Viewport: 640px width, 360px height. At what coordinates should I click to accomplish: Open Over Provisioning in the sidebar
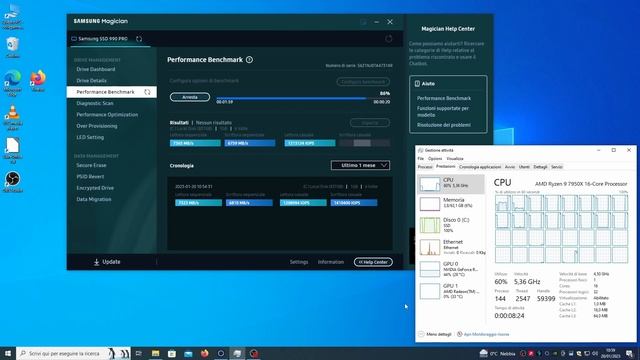tap(97, 126)
